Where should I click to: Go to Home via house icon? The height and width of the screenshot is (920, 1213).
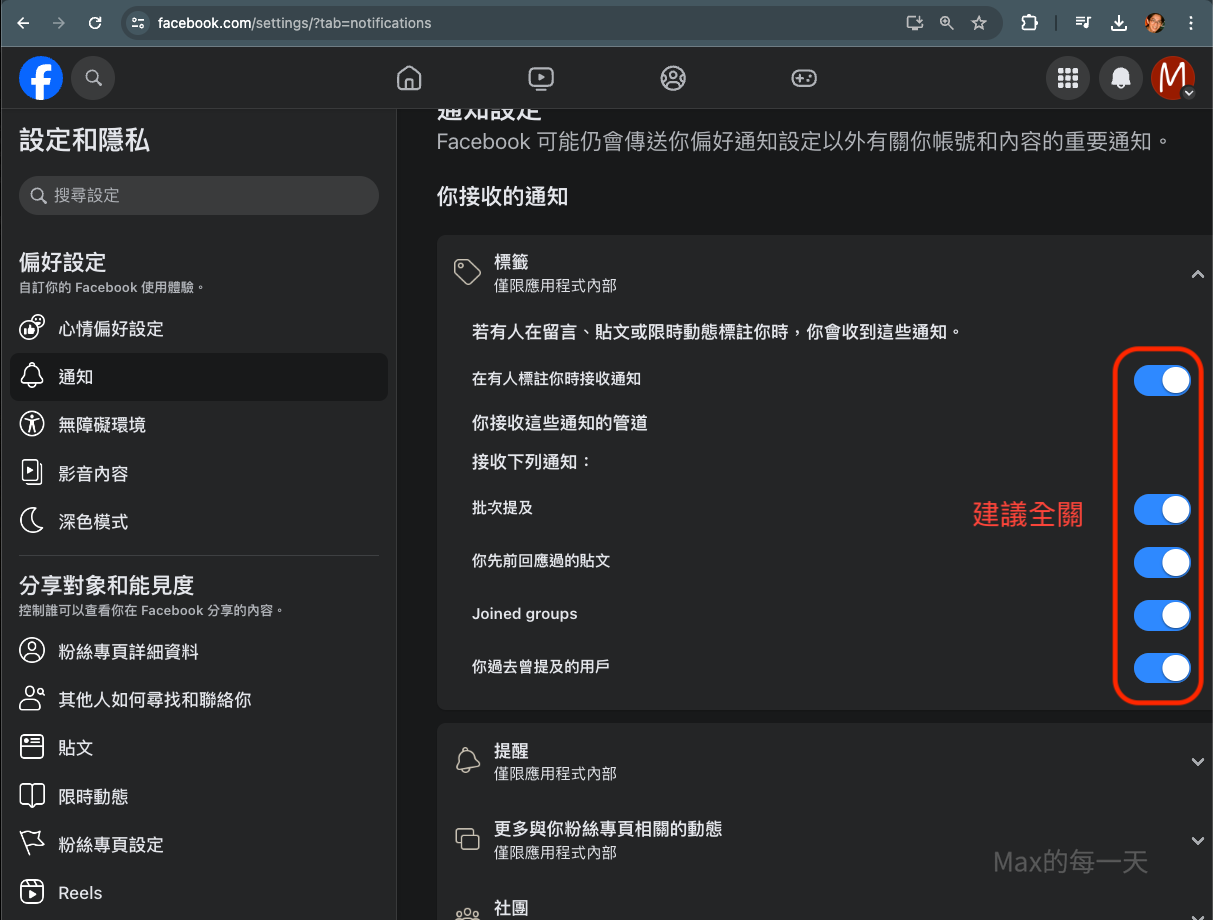click(x=408, y=78)
